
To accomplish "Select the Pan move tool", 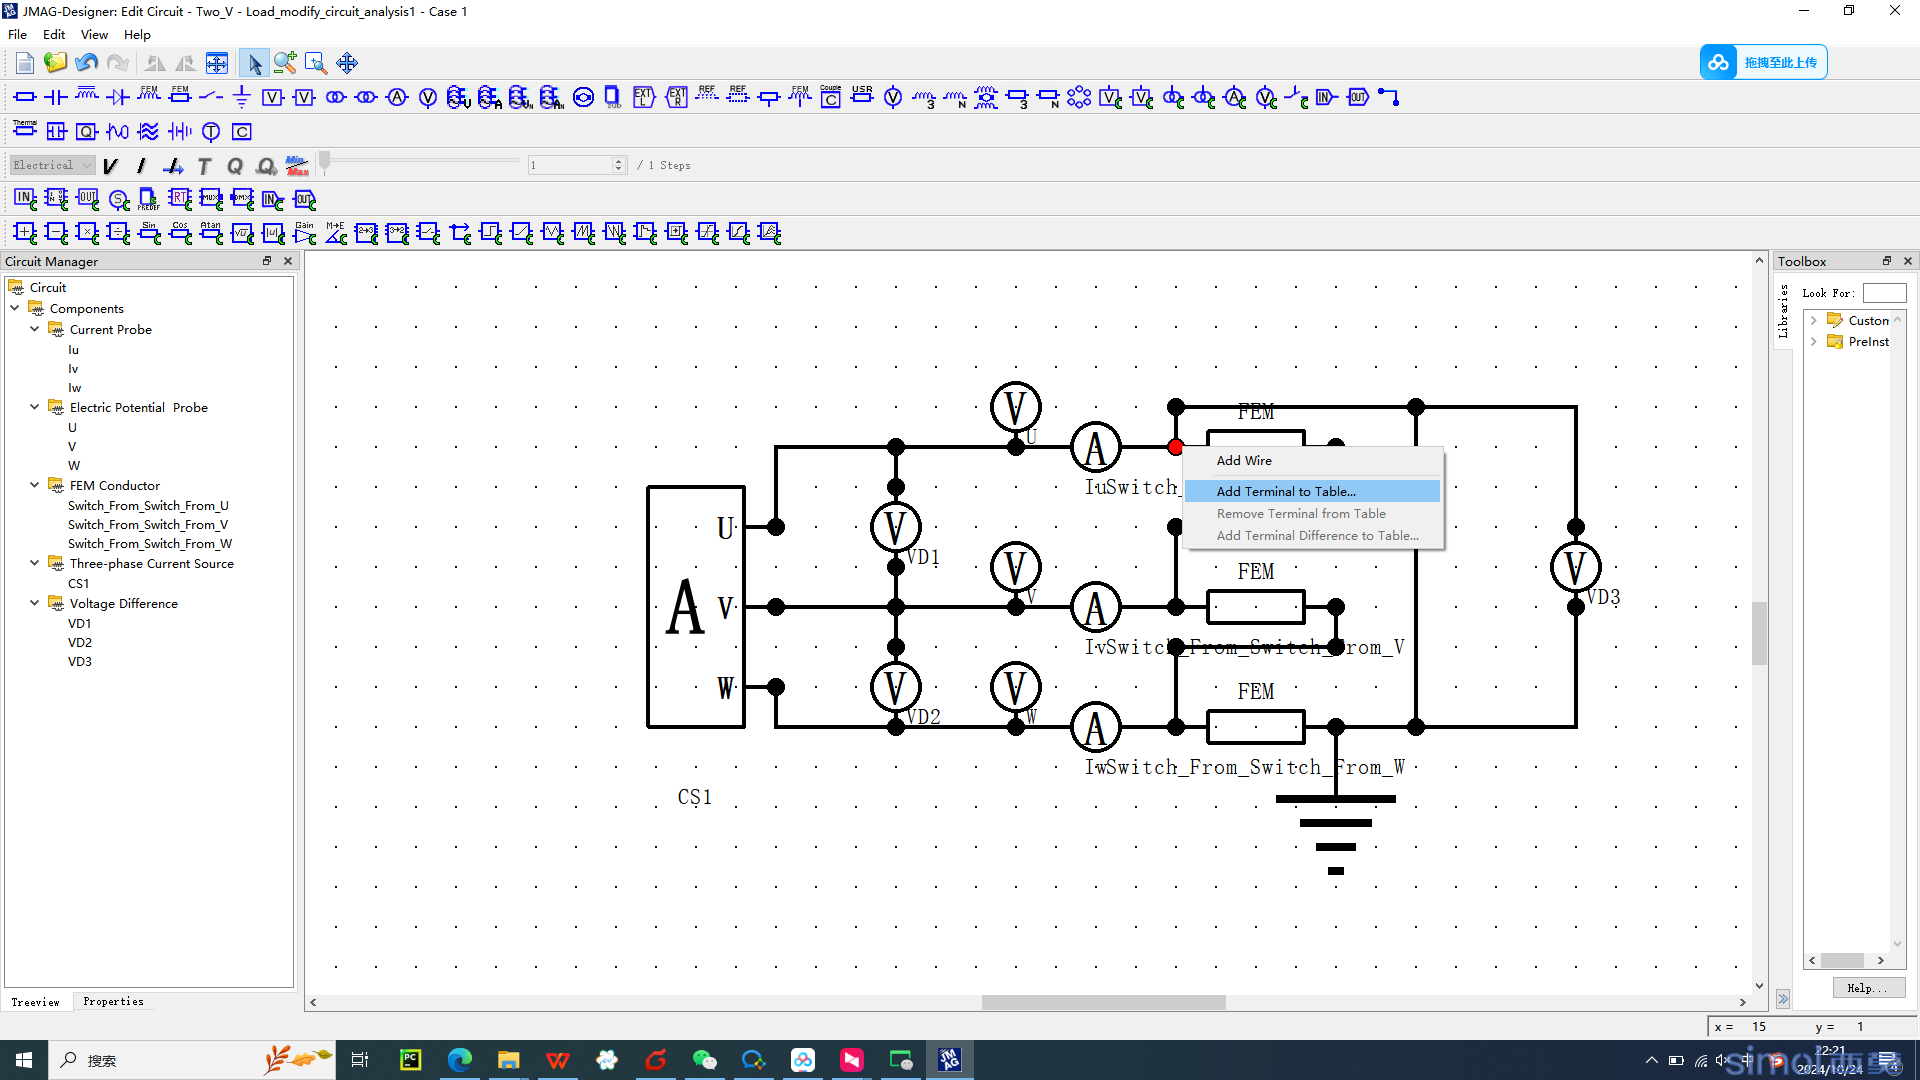I will pyautogui.click(x=347, y=63).
